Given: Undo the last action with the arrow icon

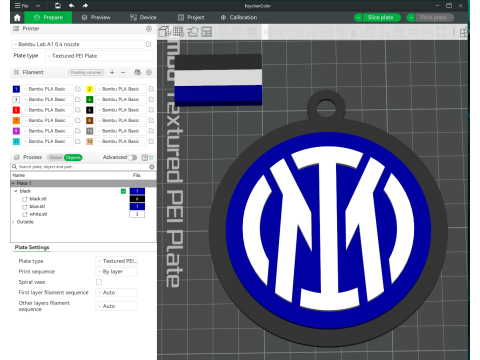Looking at the screenshot, I should pyautogui.click(x=71, y=6).
